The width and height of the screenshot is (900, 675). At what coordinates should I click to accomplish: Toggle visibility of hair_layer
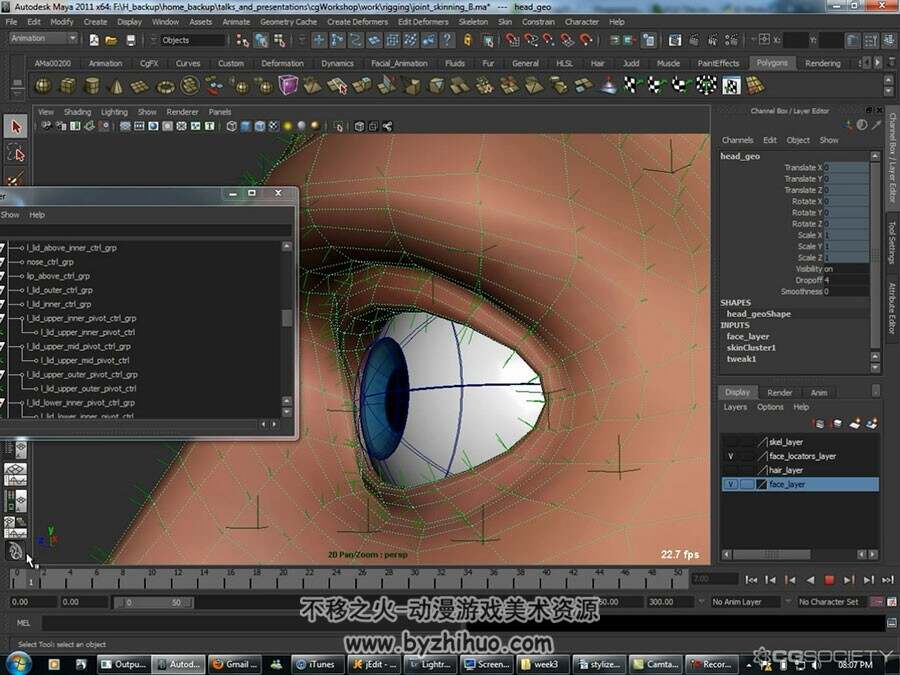[730, 470]
